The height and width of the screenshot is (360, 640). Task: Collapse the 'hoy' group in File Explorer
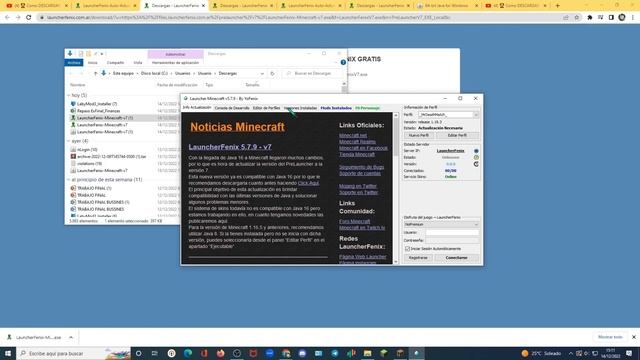point(69,95)
